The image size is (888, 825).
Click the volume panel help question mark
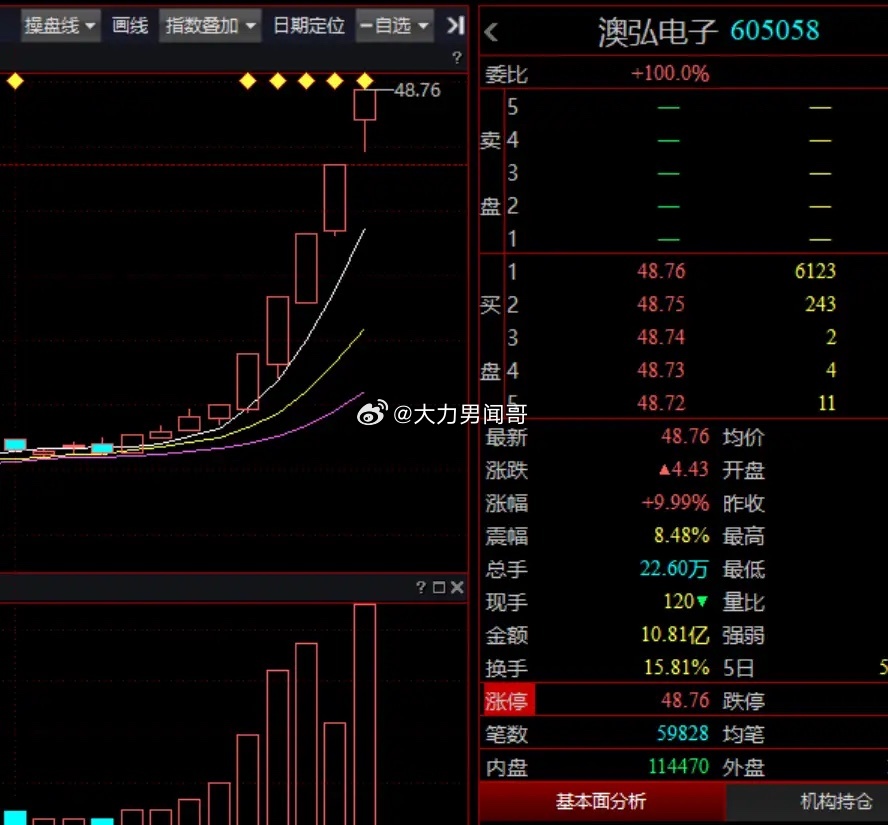(x=421, y=587)
